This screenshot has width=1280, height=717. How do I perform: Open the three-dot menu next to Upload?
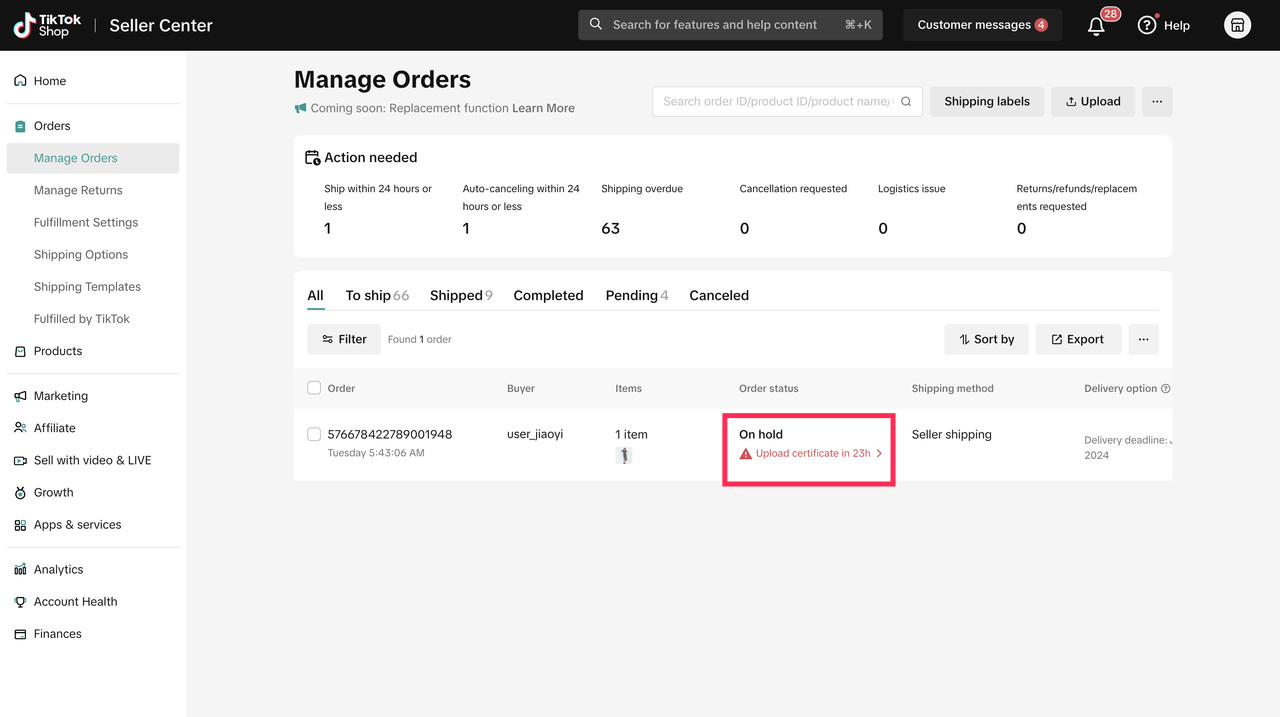1157,101
